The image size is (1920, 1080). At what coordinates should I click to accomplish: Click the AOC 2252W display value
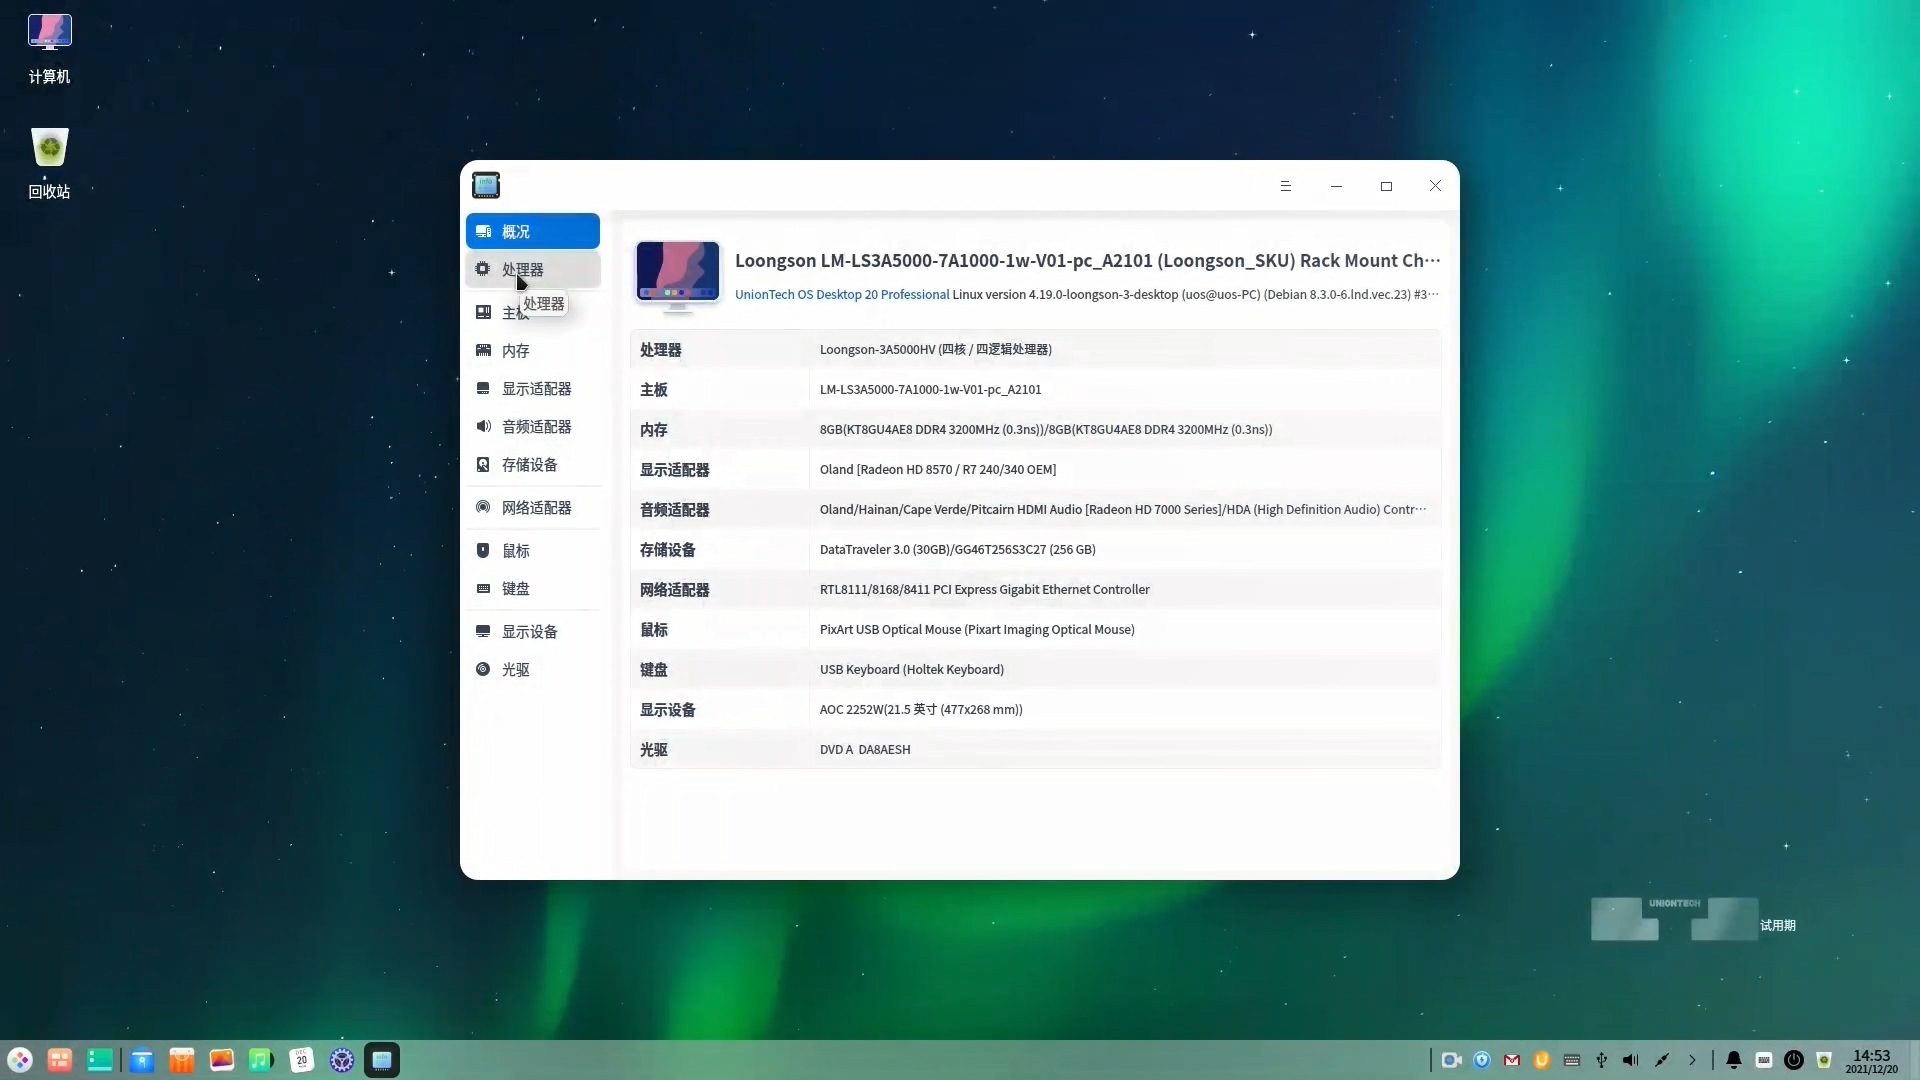[921, 709]
